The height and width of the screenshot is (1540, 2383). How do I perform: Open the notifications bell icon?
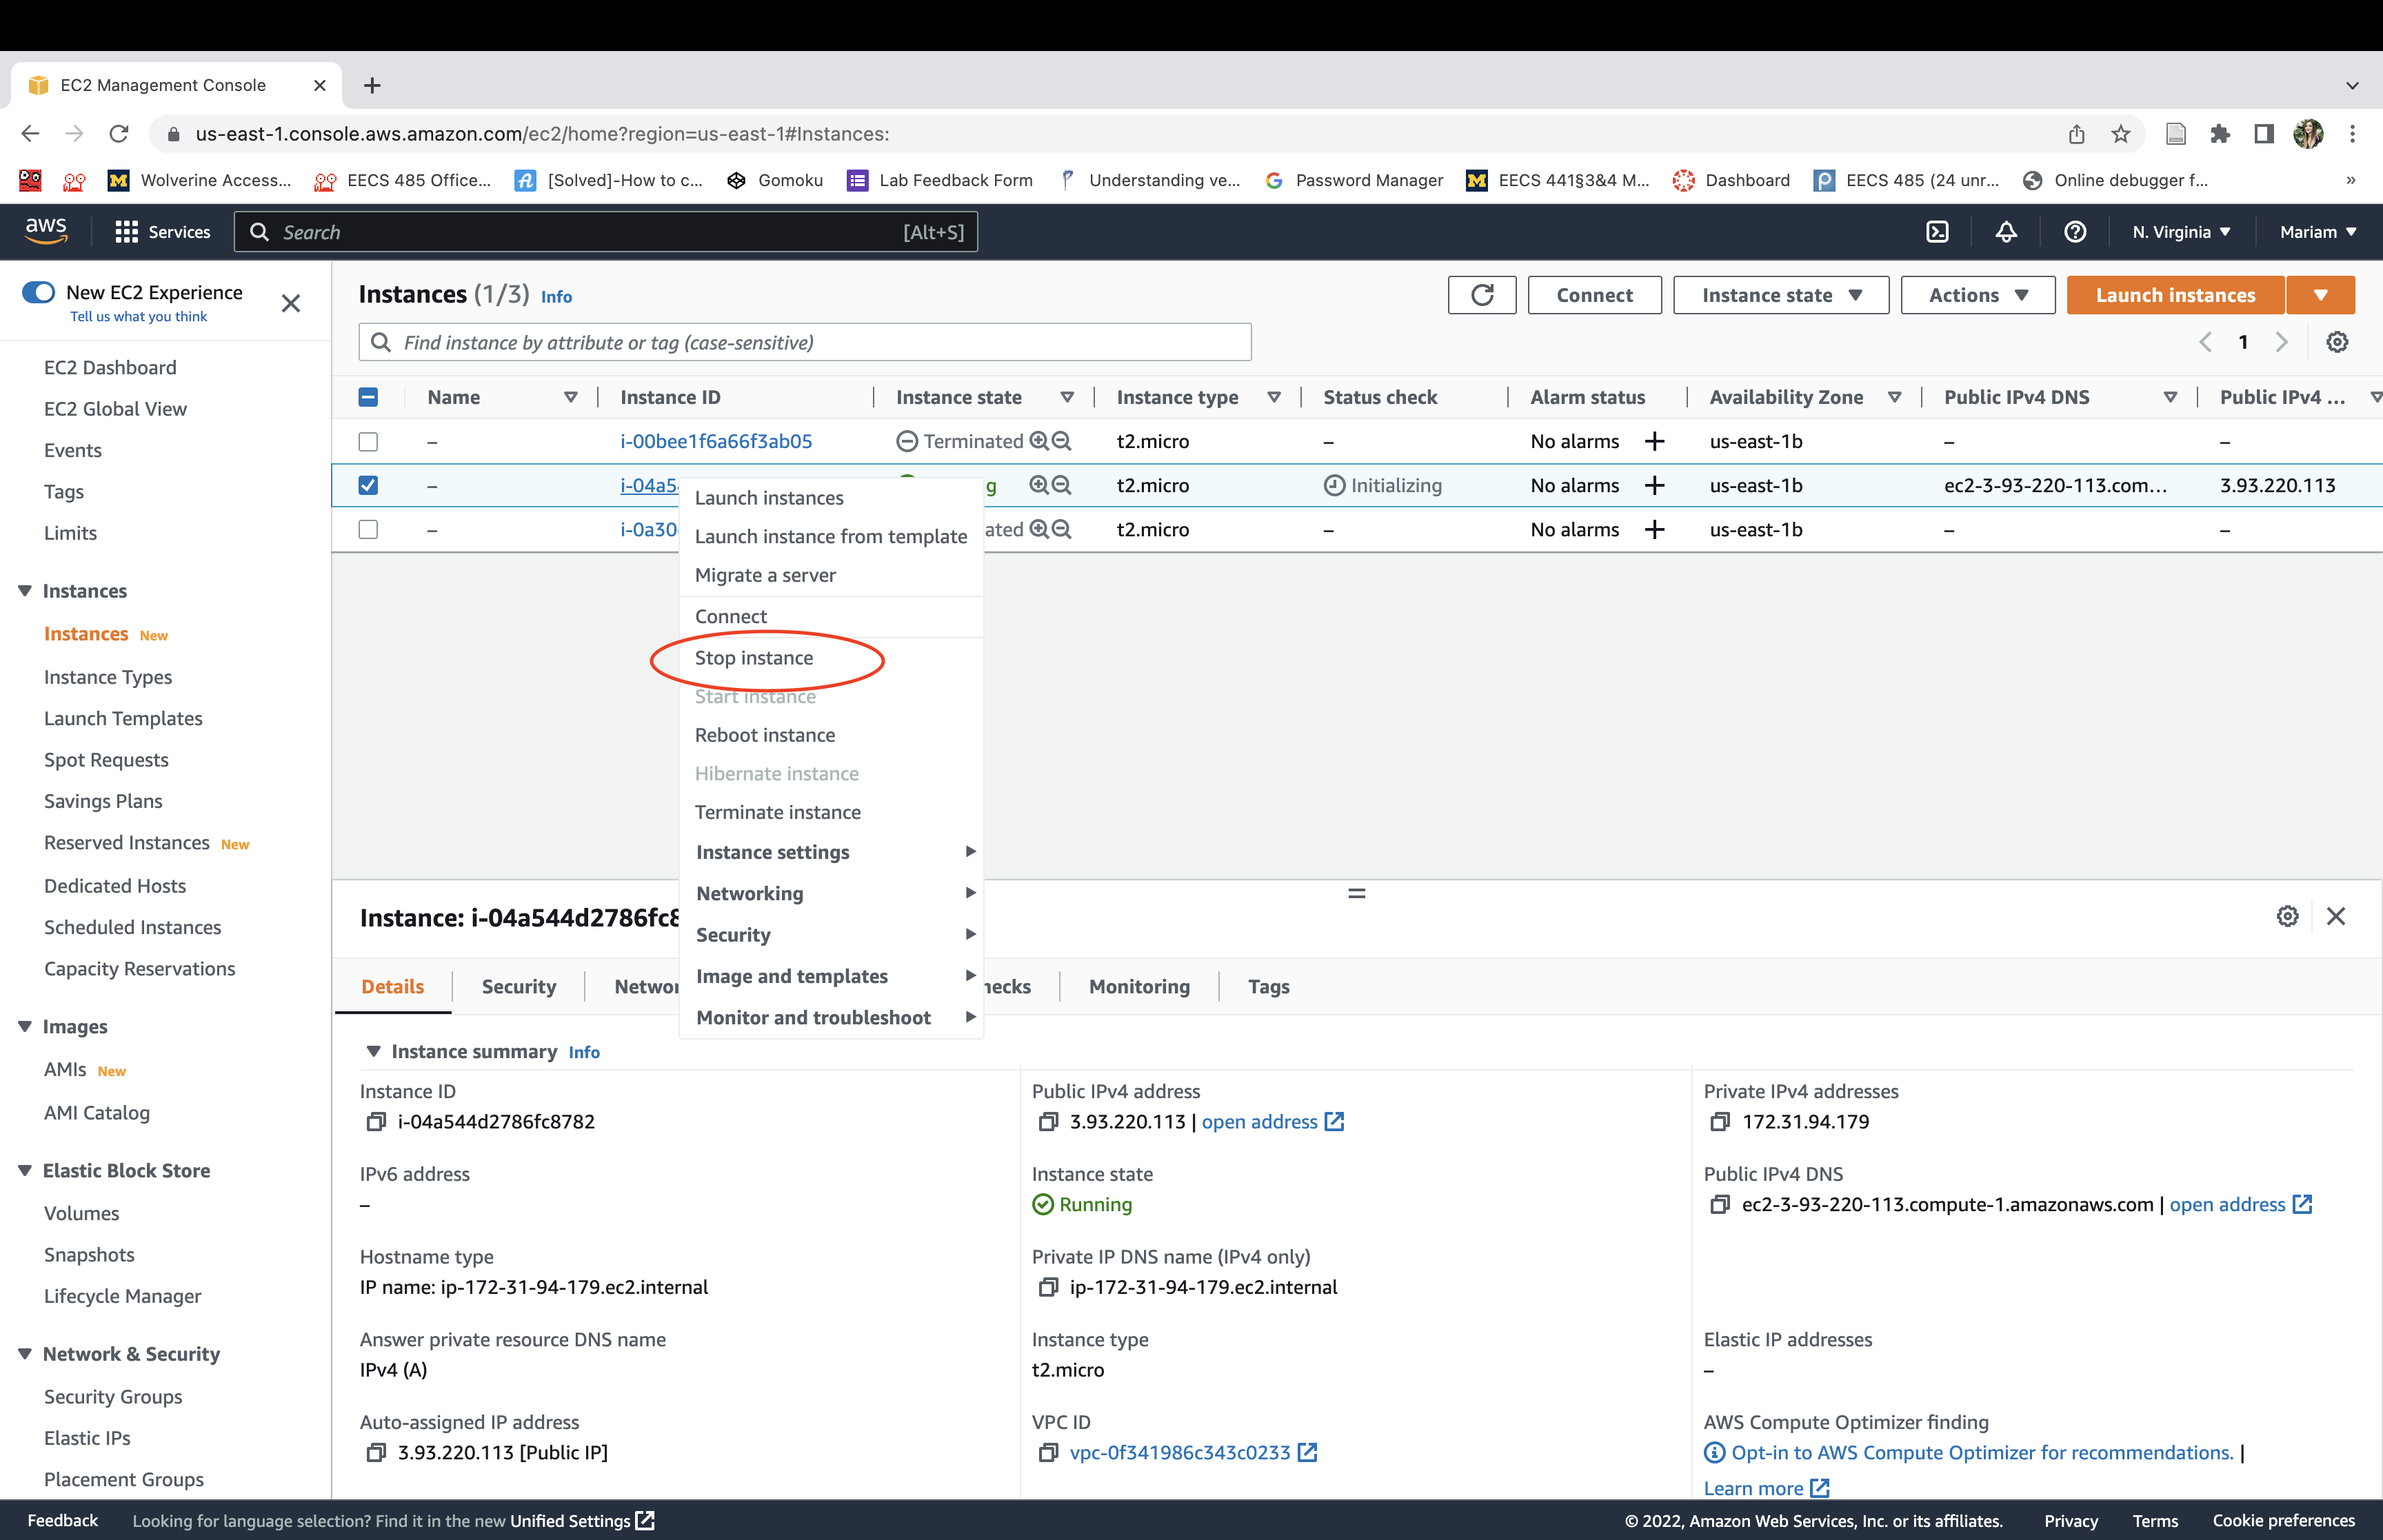(x=2006, y=232)
